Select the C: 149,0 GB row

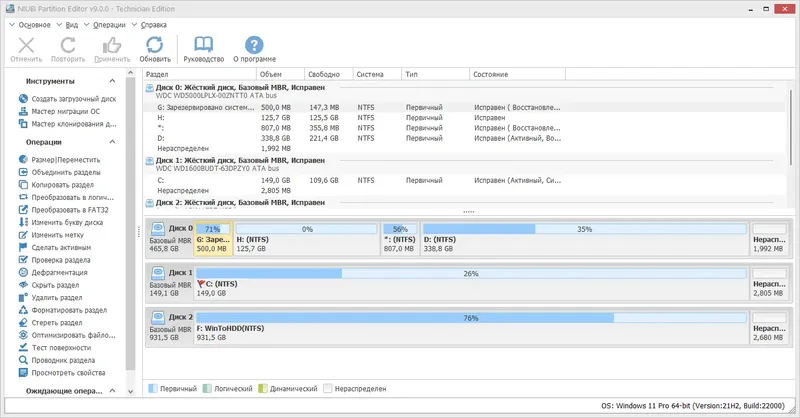(464, 181)
